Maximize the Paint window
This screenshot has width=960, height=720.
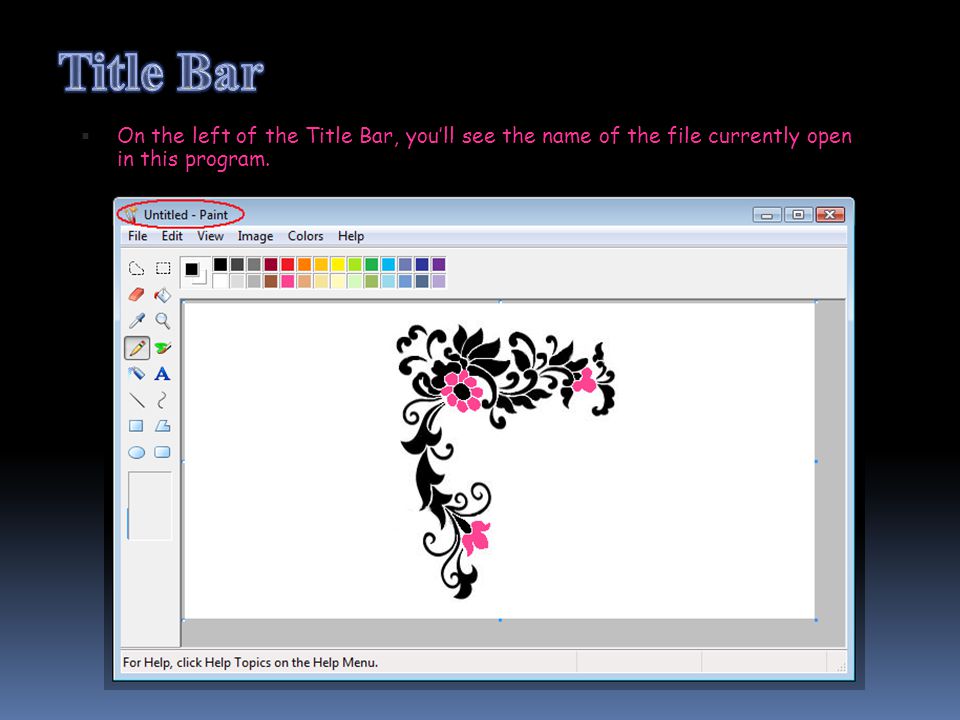pos(798,214)
